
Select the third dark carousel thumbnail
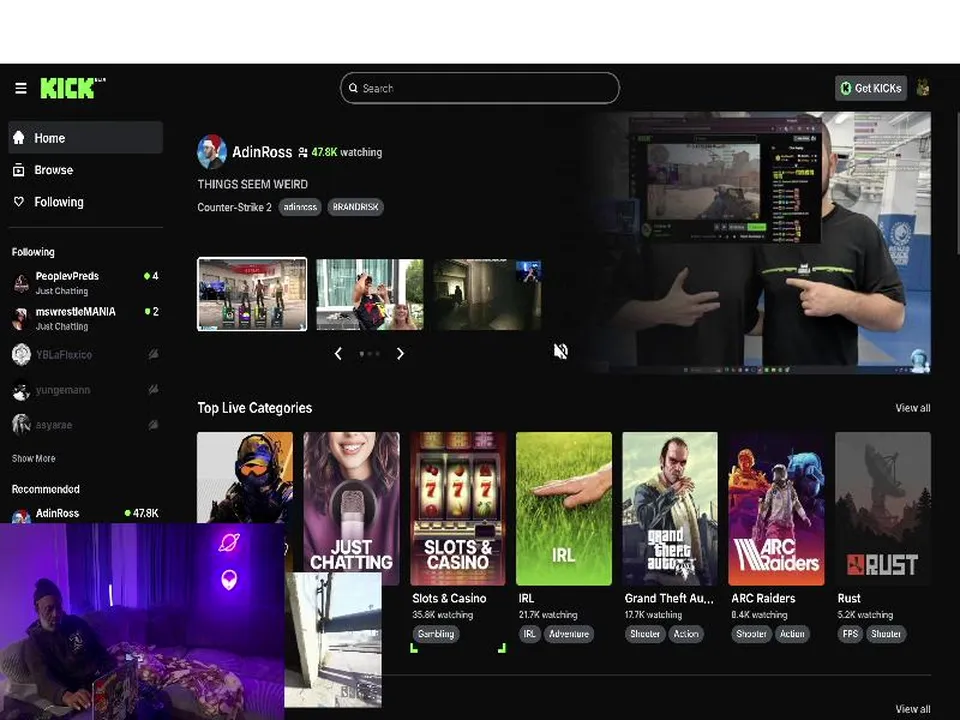coord(487,294)
